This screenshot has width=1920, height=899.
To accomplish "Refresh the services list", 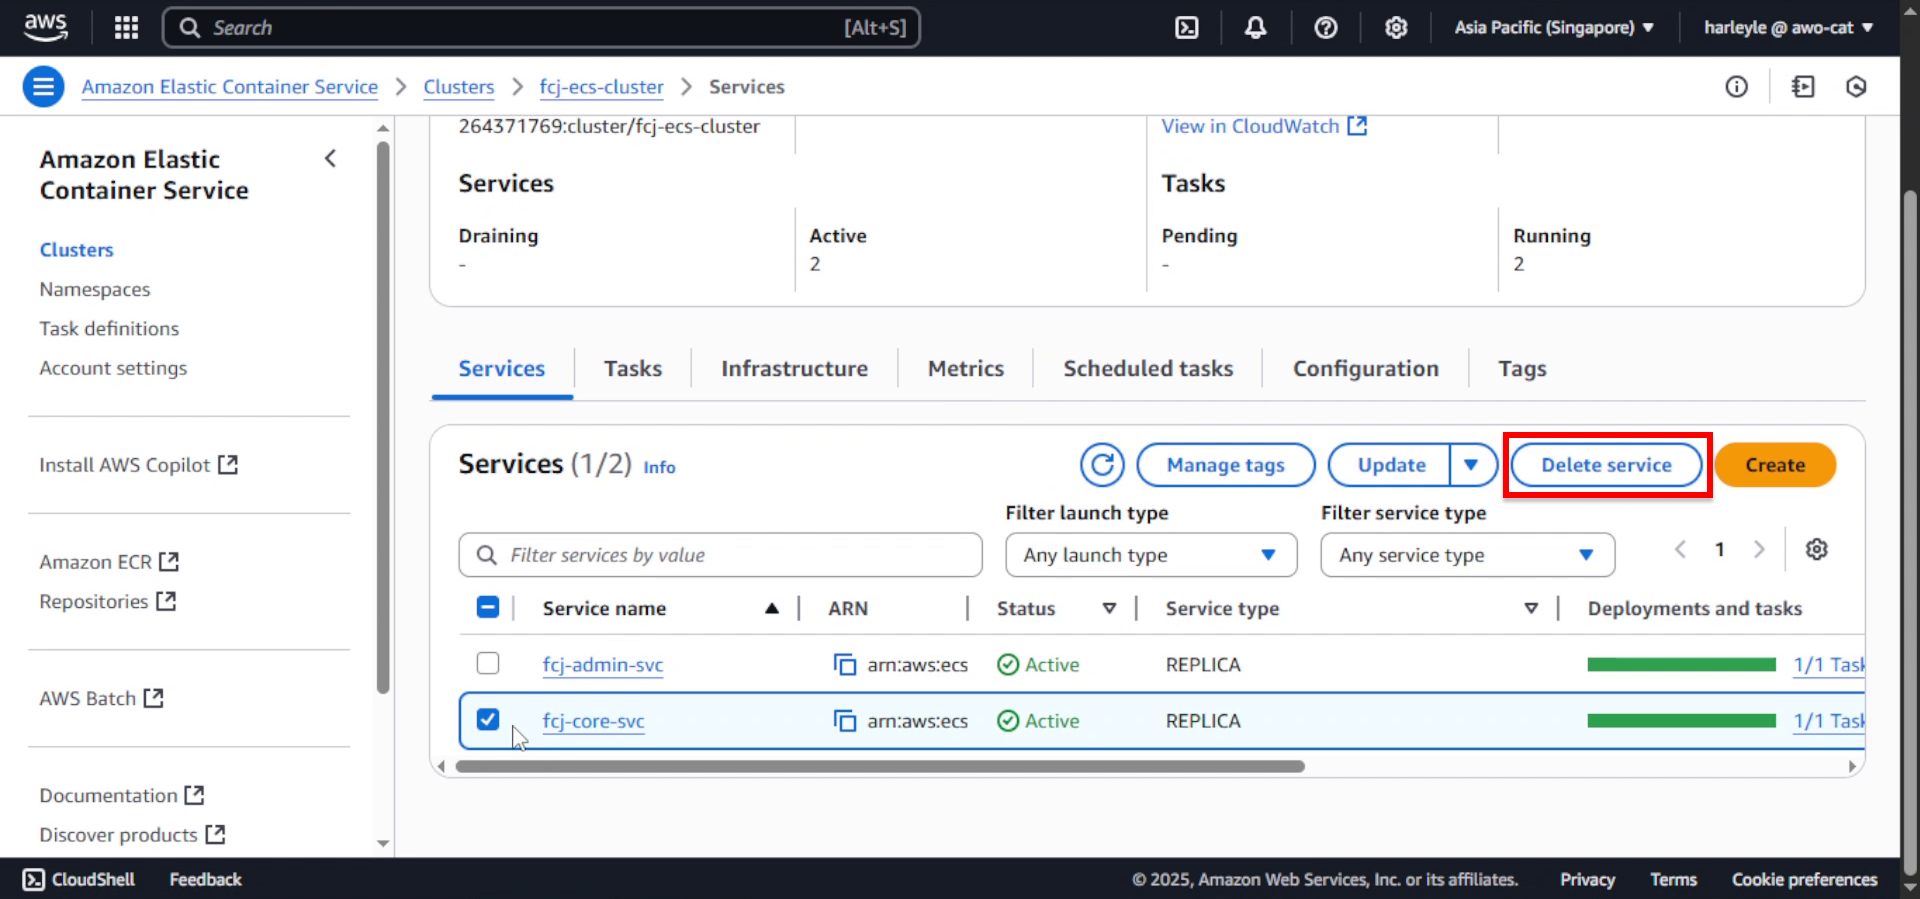I will pos(1102,465).
